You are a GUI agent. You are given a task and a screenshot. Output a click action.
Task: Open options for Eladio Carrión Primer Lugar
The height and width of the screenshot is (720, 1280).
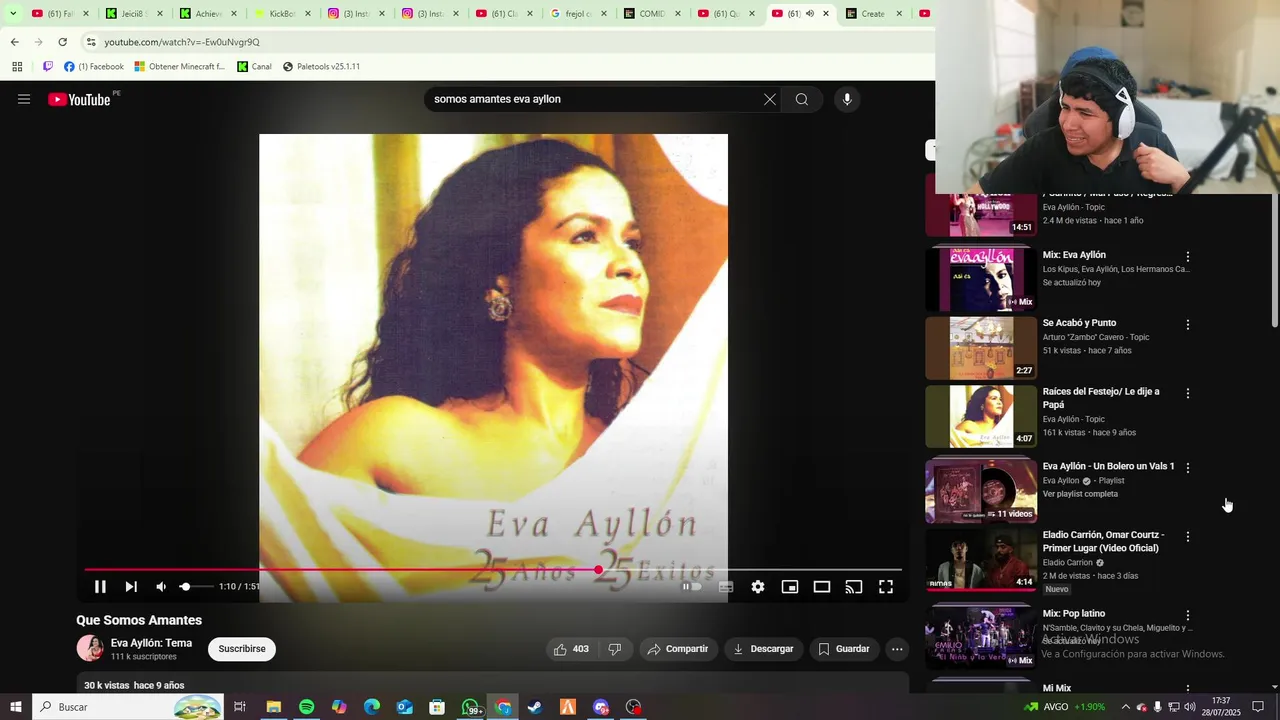tap(1188, 537)
